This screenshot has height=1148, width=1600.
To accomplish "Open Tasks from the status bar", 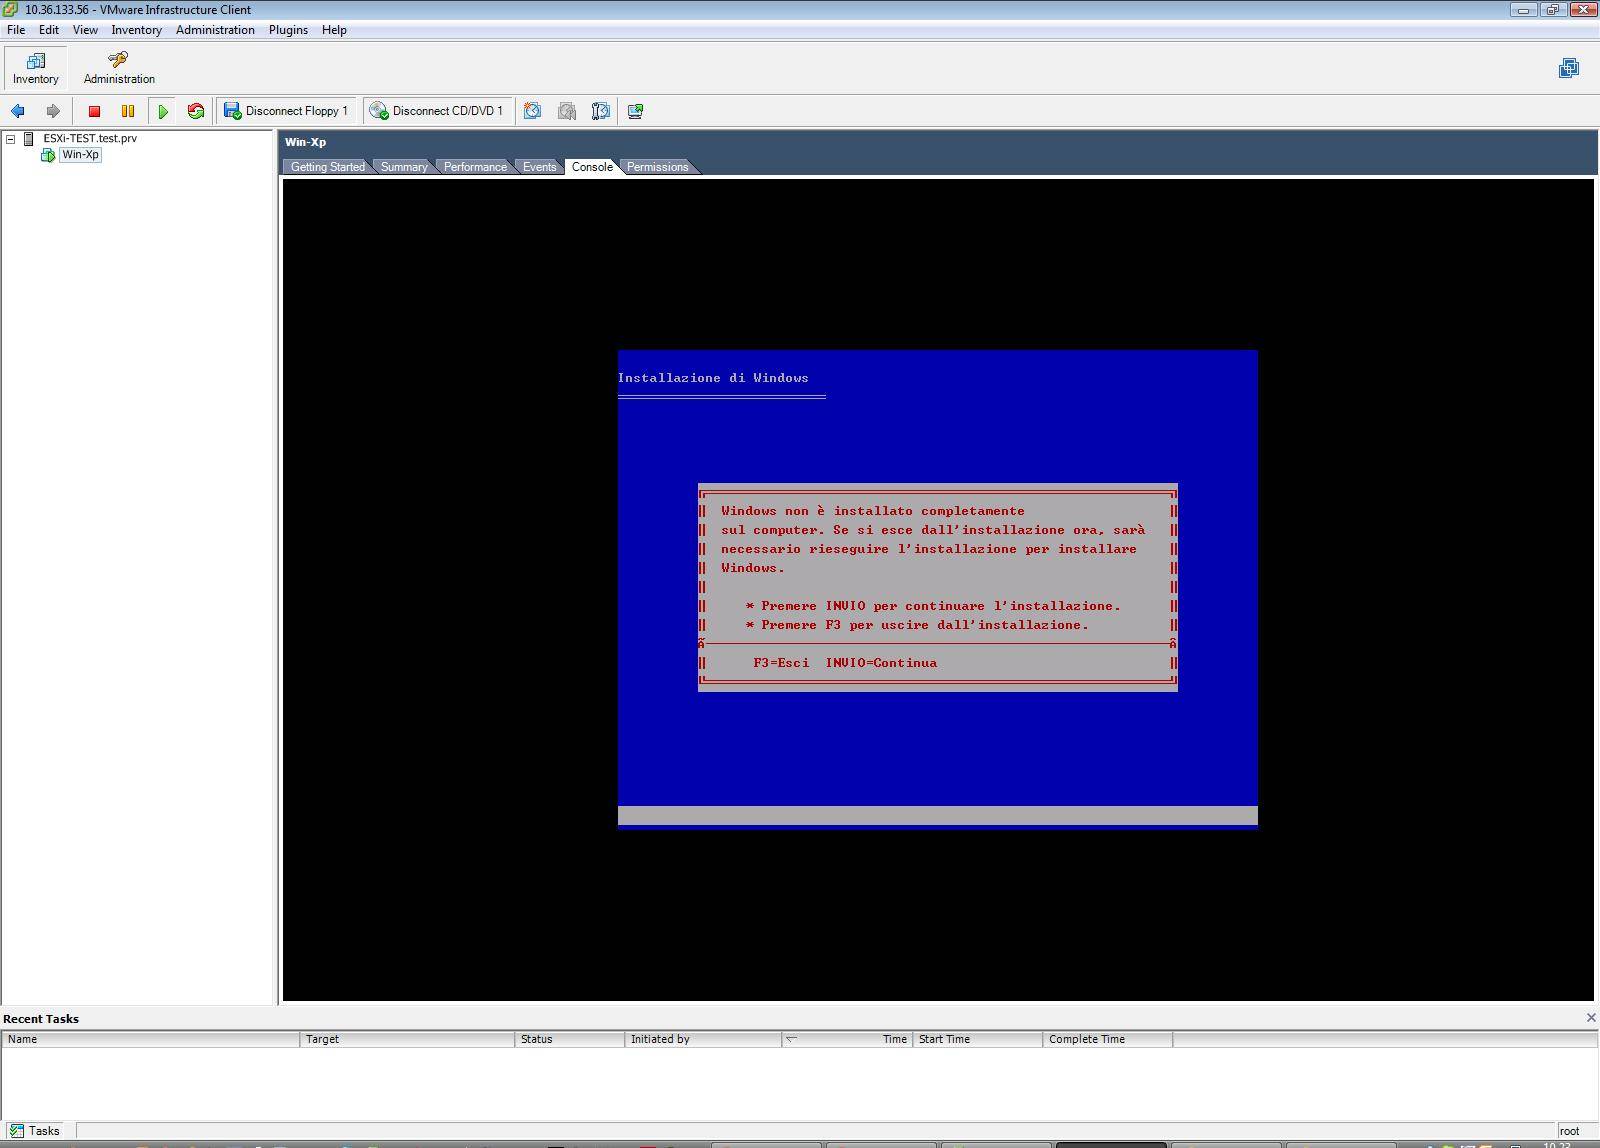I will coord(35,1131).
